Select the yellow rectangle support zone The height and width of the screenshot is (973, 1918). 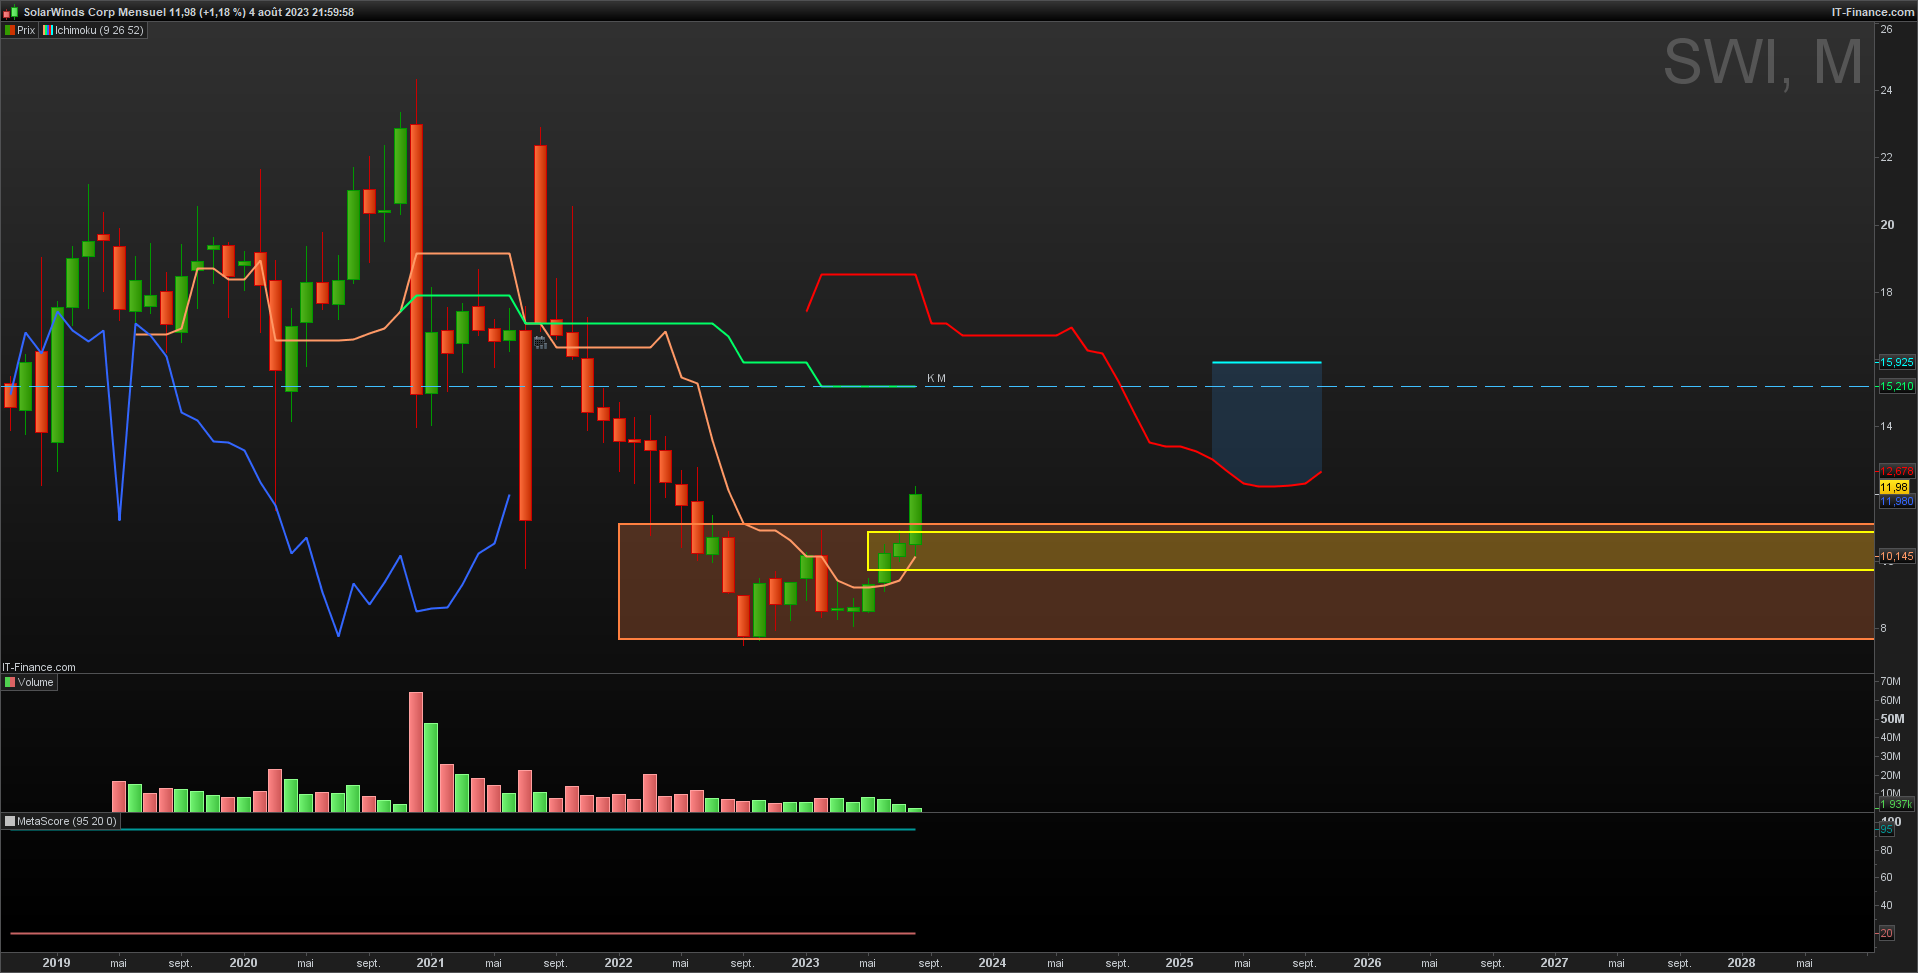click(x=1370, y=551)
